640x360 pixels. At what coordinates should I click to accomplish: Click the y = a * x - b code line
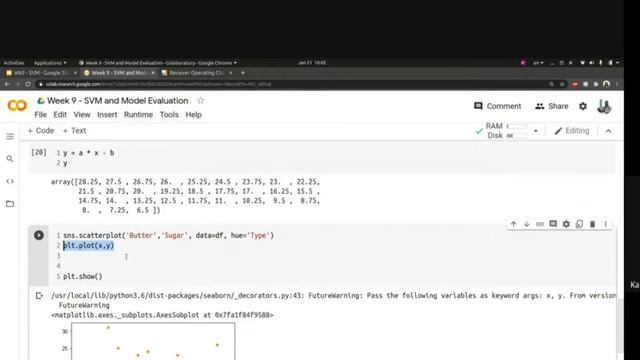(x=89, y=153)
